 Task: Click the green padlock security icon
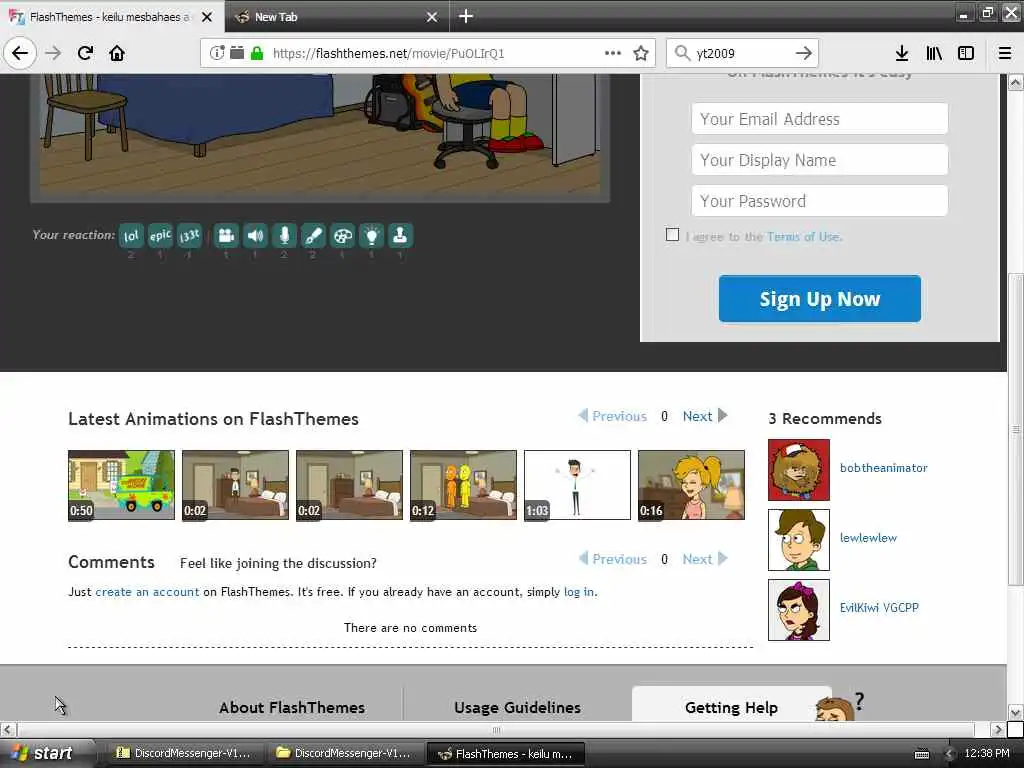pos(257,53)
